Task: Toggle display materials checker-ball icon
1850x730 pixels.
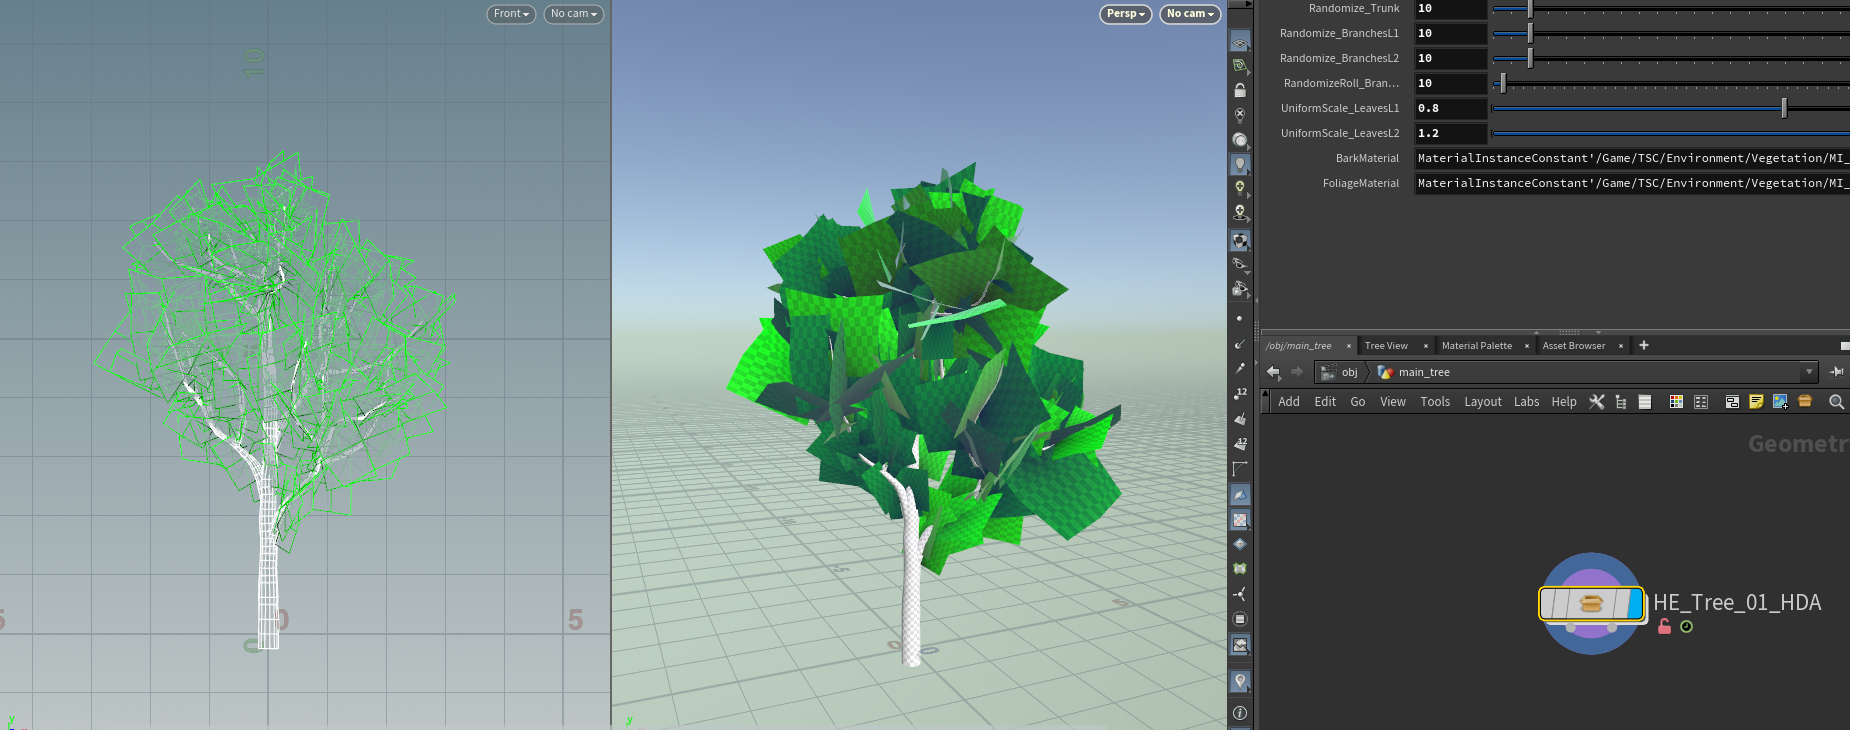Action: [x=1240, y=240]
